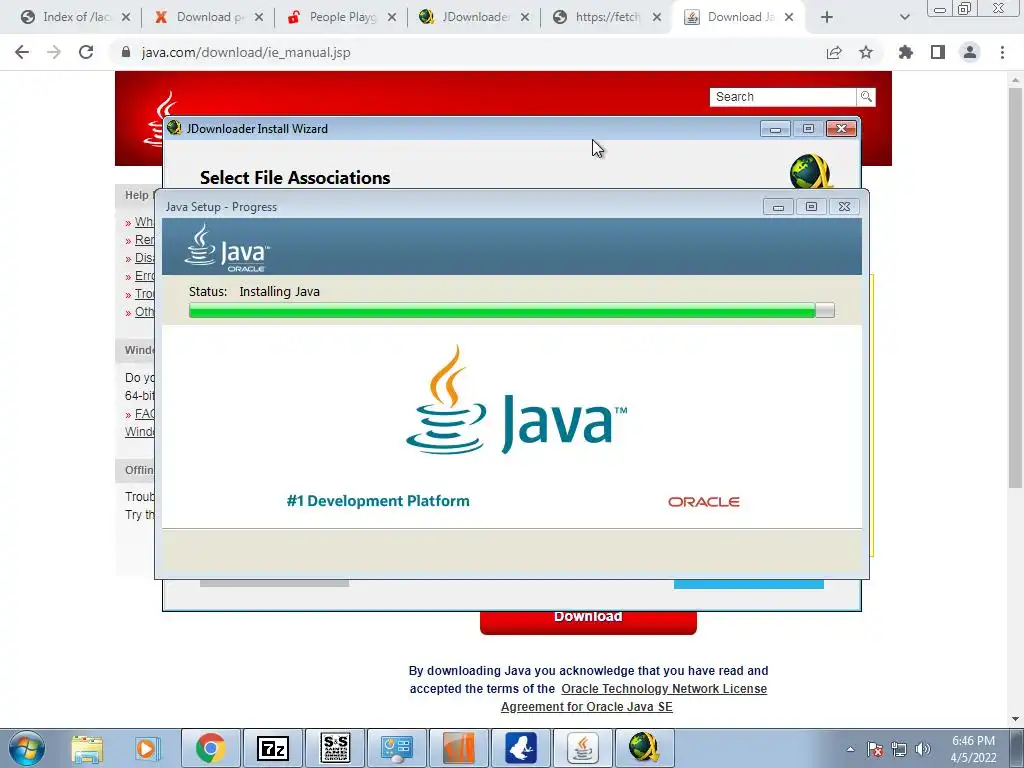Click the Chrome forward arrow

click(54, 52)
